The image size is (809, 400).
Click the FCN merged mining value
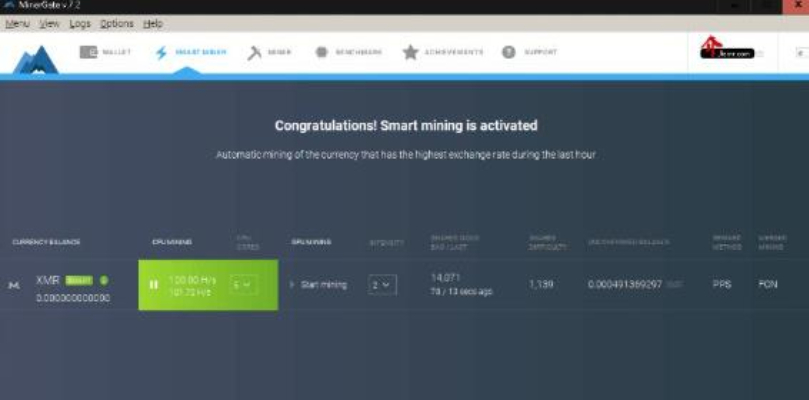pyautogui.click(x=768, y=284)
